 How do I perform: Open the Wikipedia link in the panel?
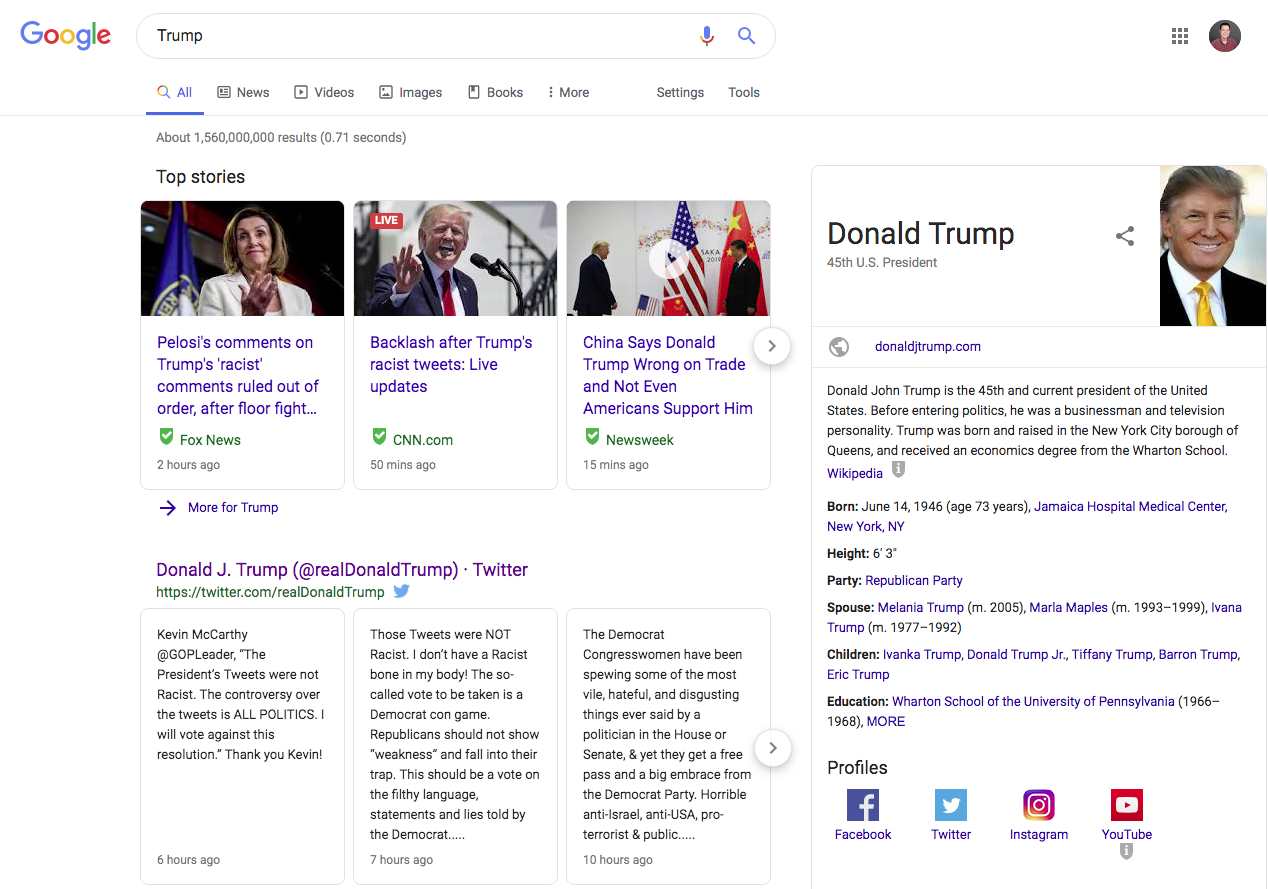[854, 472]
